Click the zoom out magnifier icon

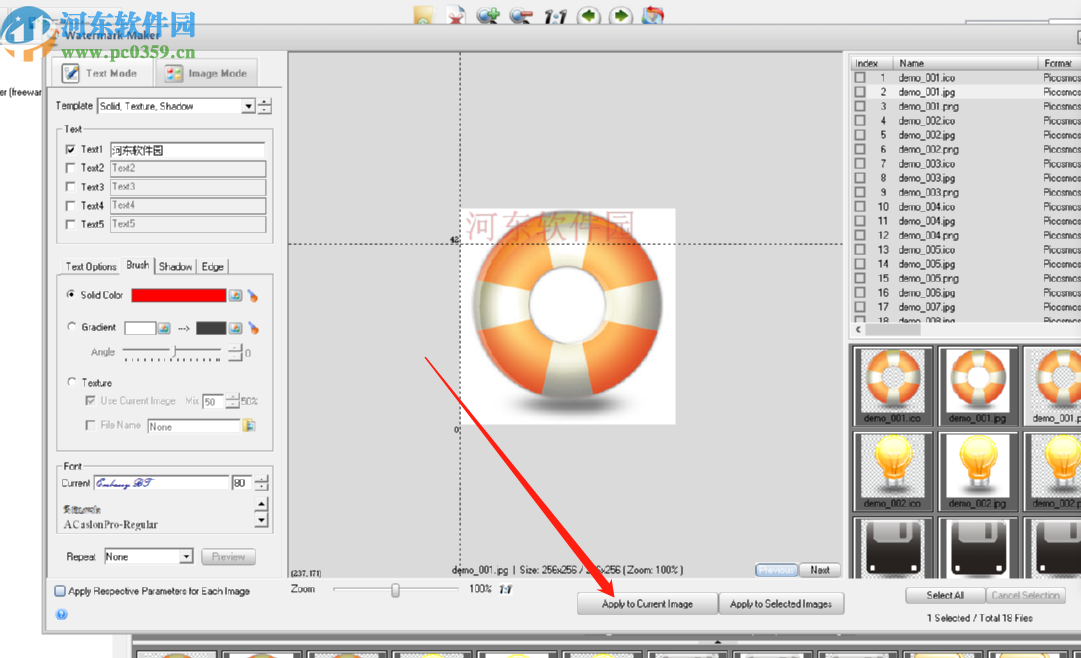(520, 16)
